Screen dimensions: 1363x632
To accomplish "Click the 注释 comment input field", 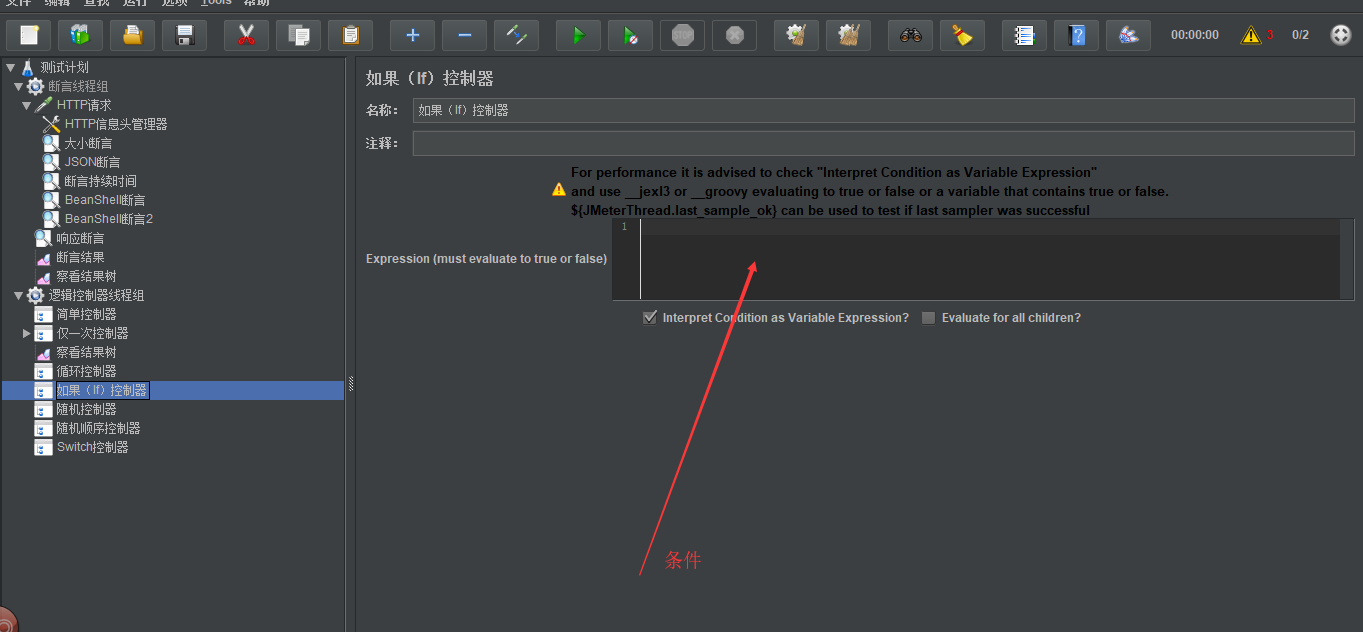I will 883,143.
